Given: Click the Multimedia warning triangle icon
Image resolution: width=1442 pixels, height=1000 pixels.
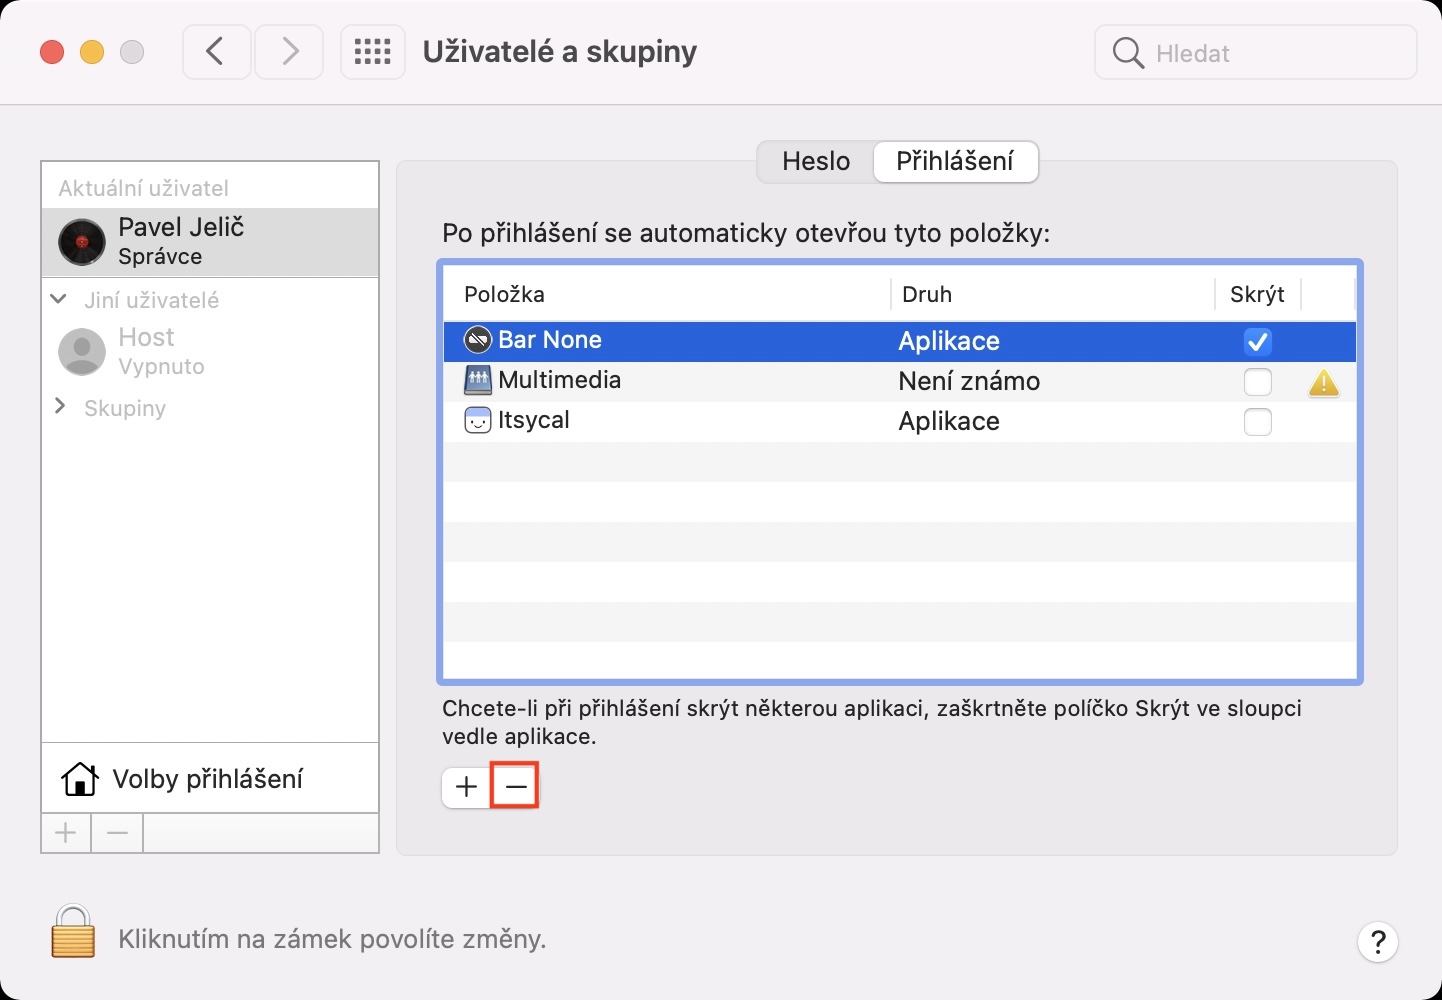Looking at the screenshot, I should click(x=1323, y=382).
